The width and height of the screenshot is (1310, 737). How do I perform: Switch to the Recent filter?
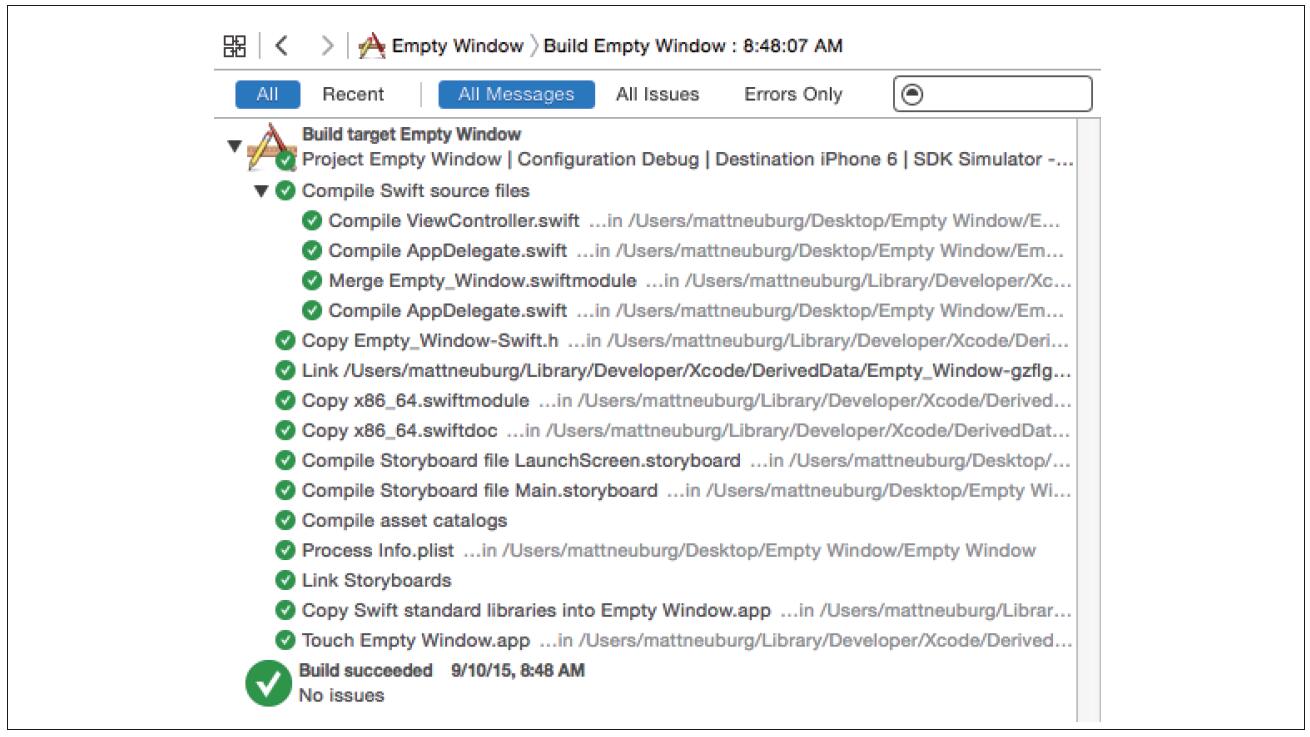353,95
